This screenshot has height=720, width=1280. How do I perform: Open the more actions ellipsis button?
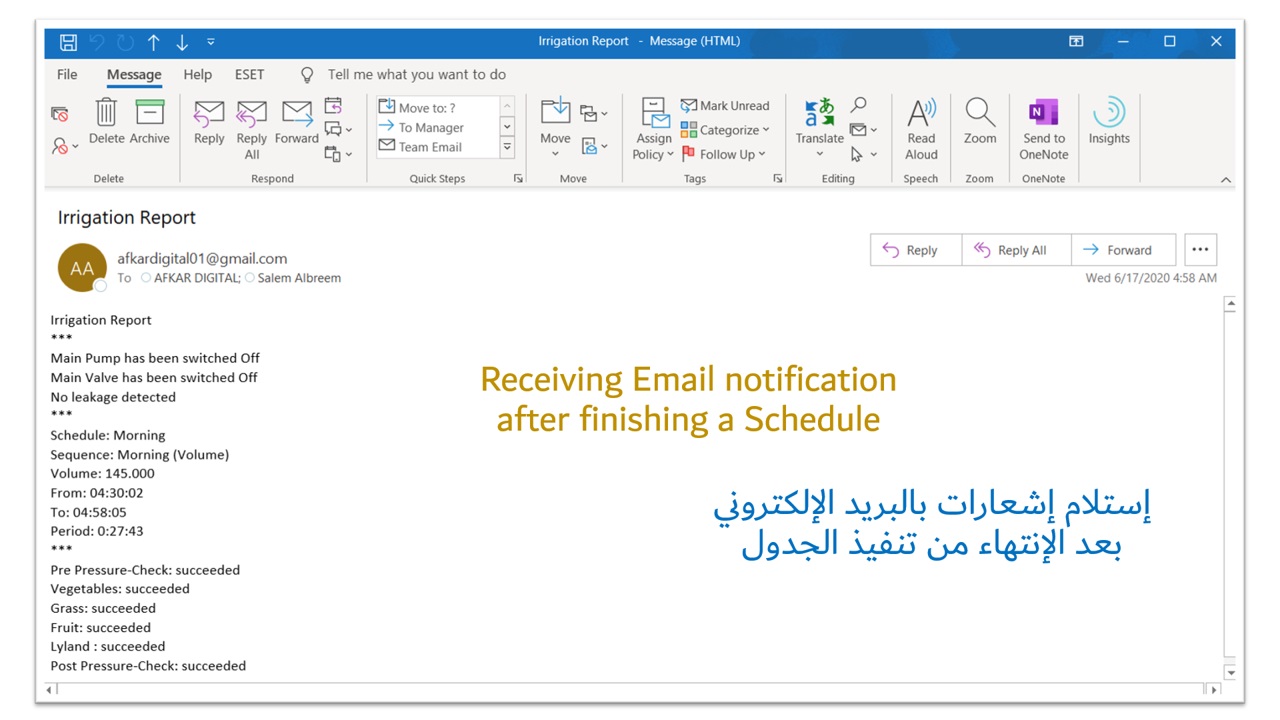[1200, 250]
